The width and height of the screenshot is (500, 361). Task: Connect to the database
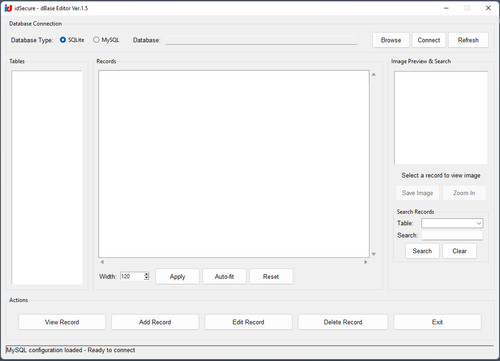429,40
